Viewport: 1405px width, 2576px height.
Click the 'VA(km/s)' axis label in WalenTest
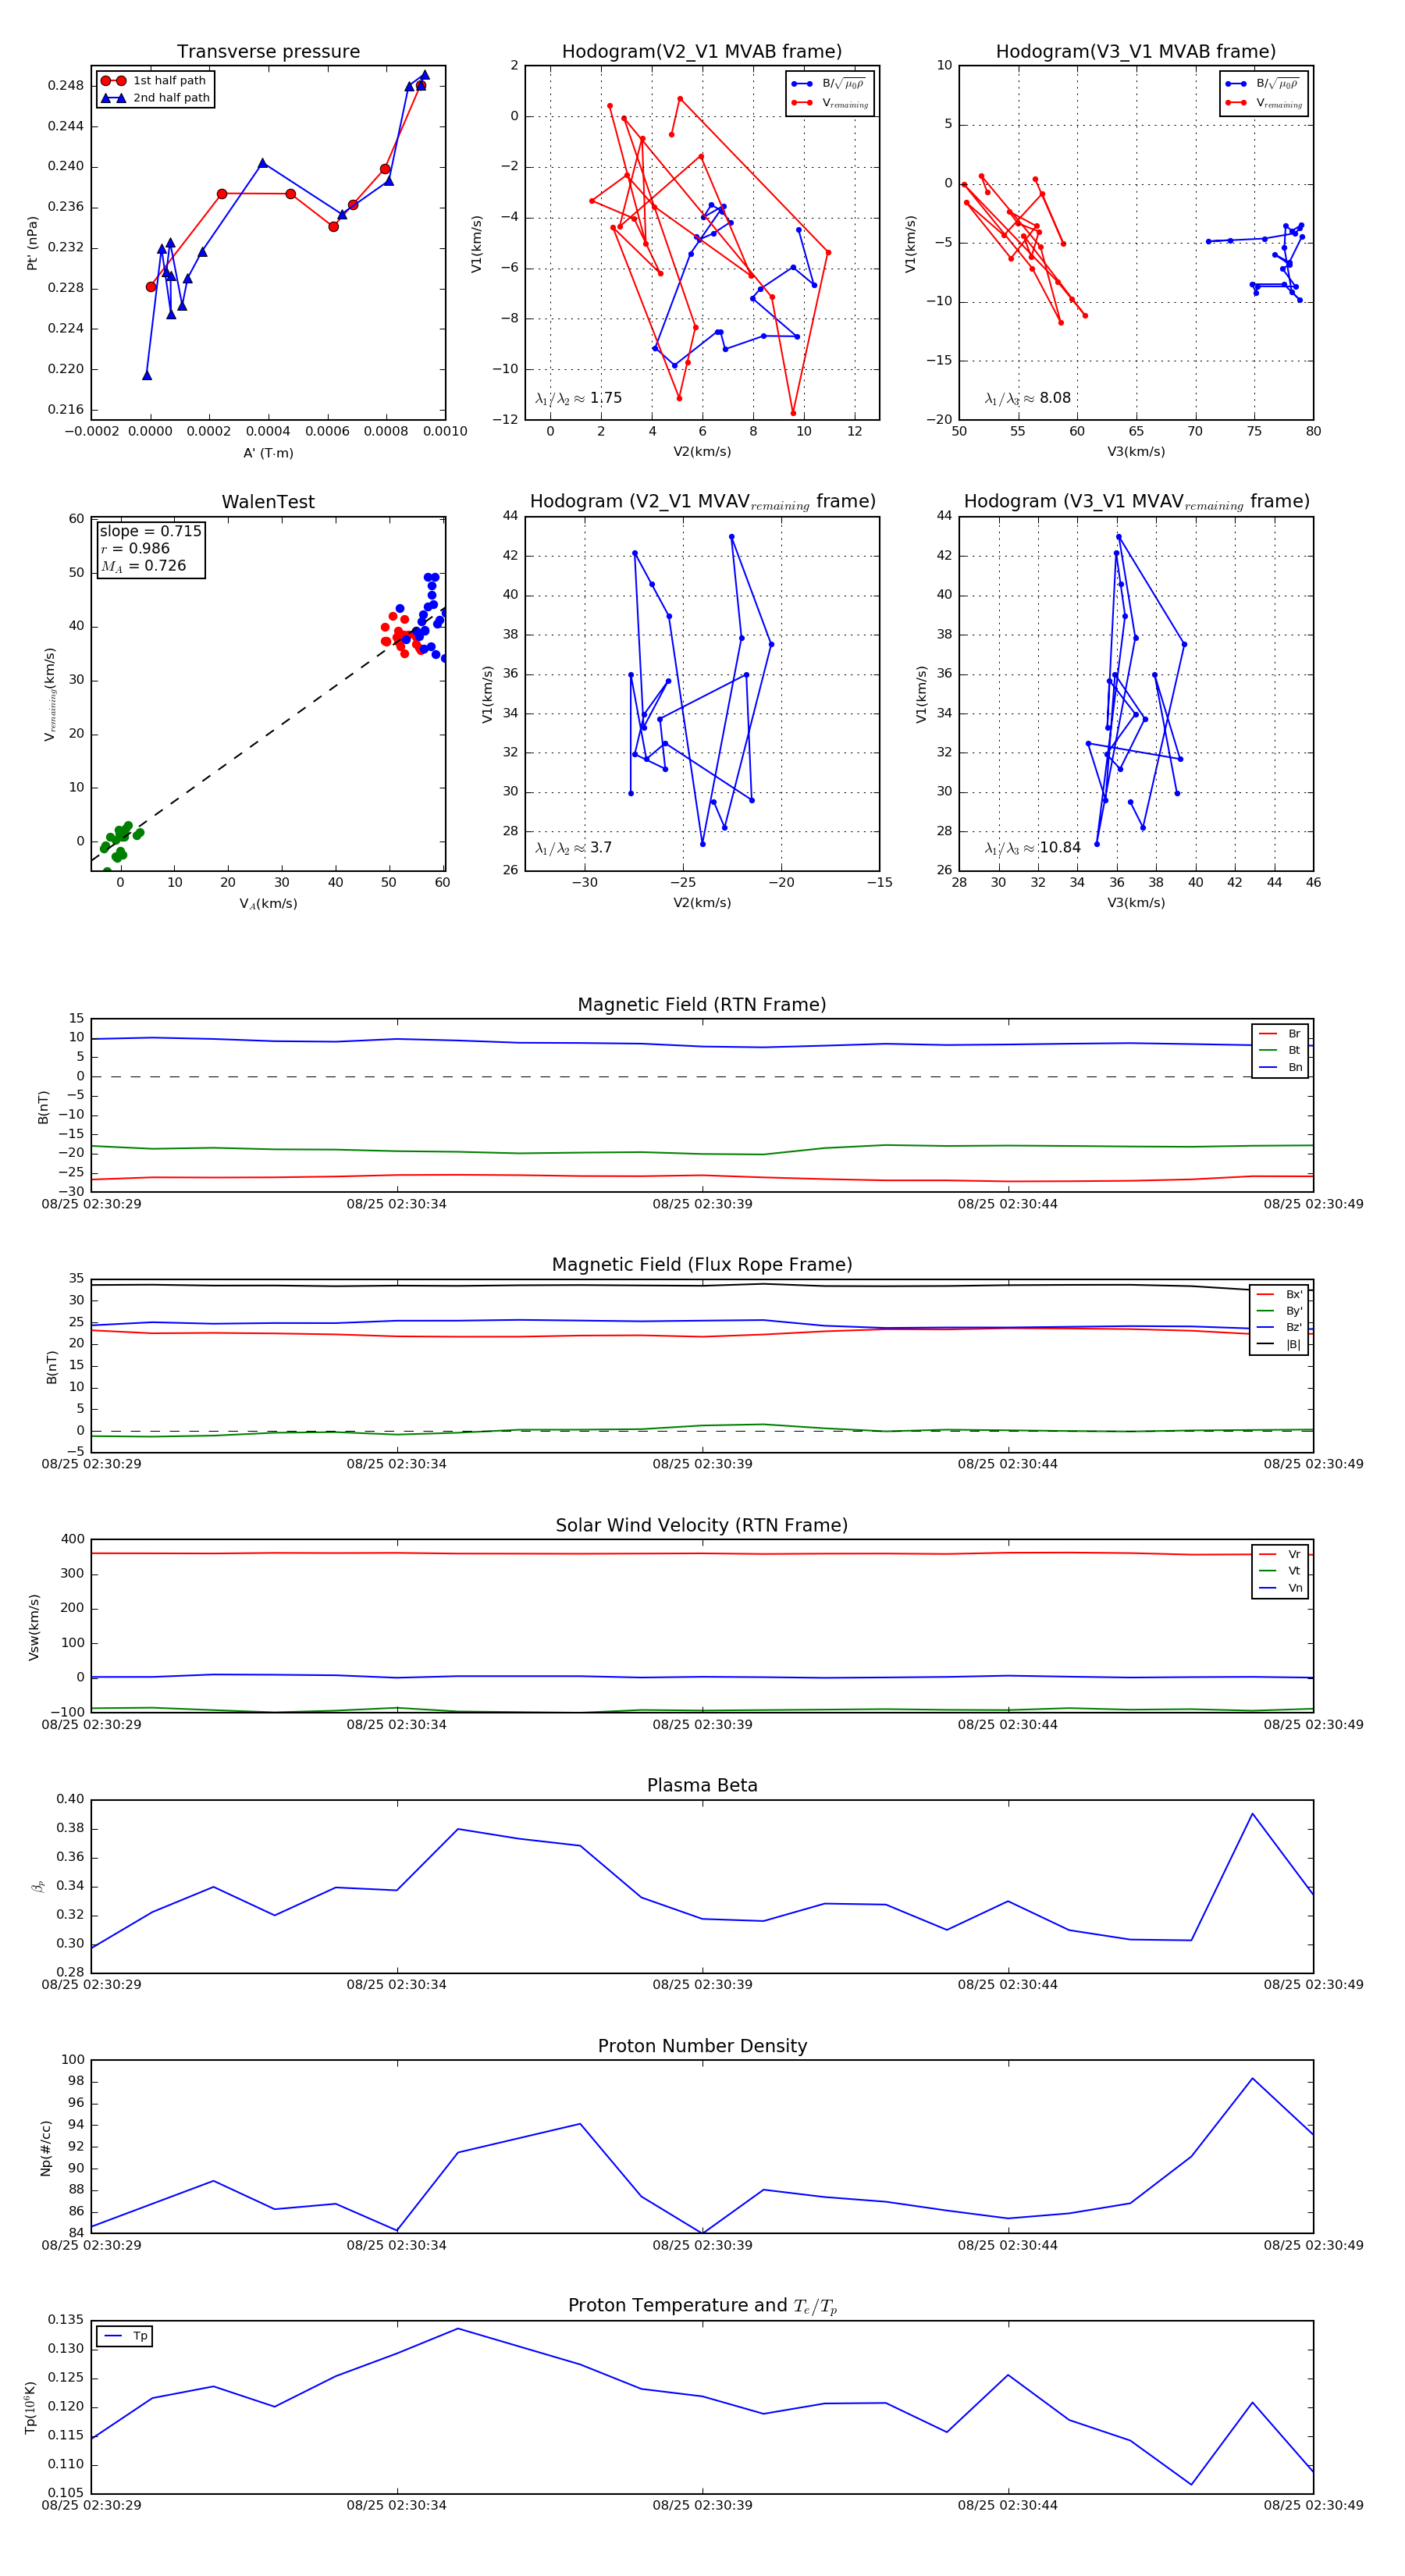click(268, 903)
